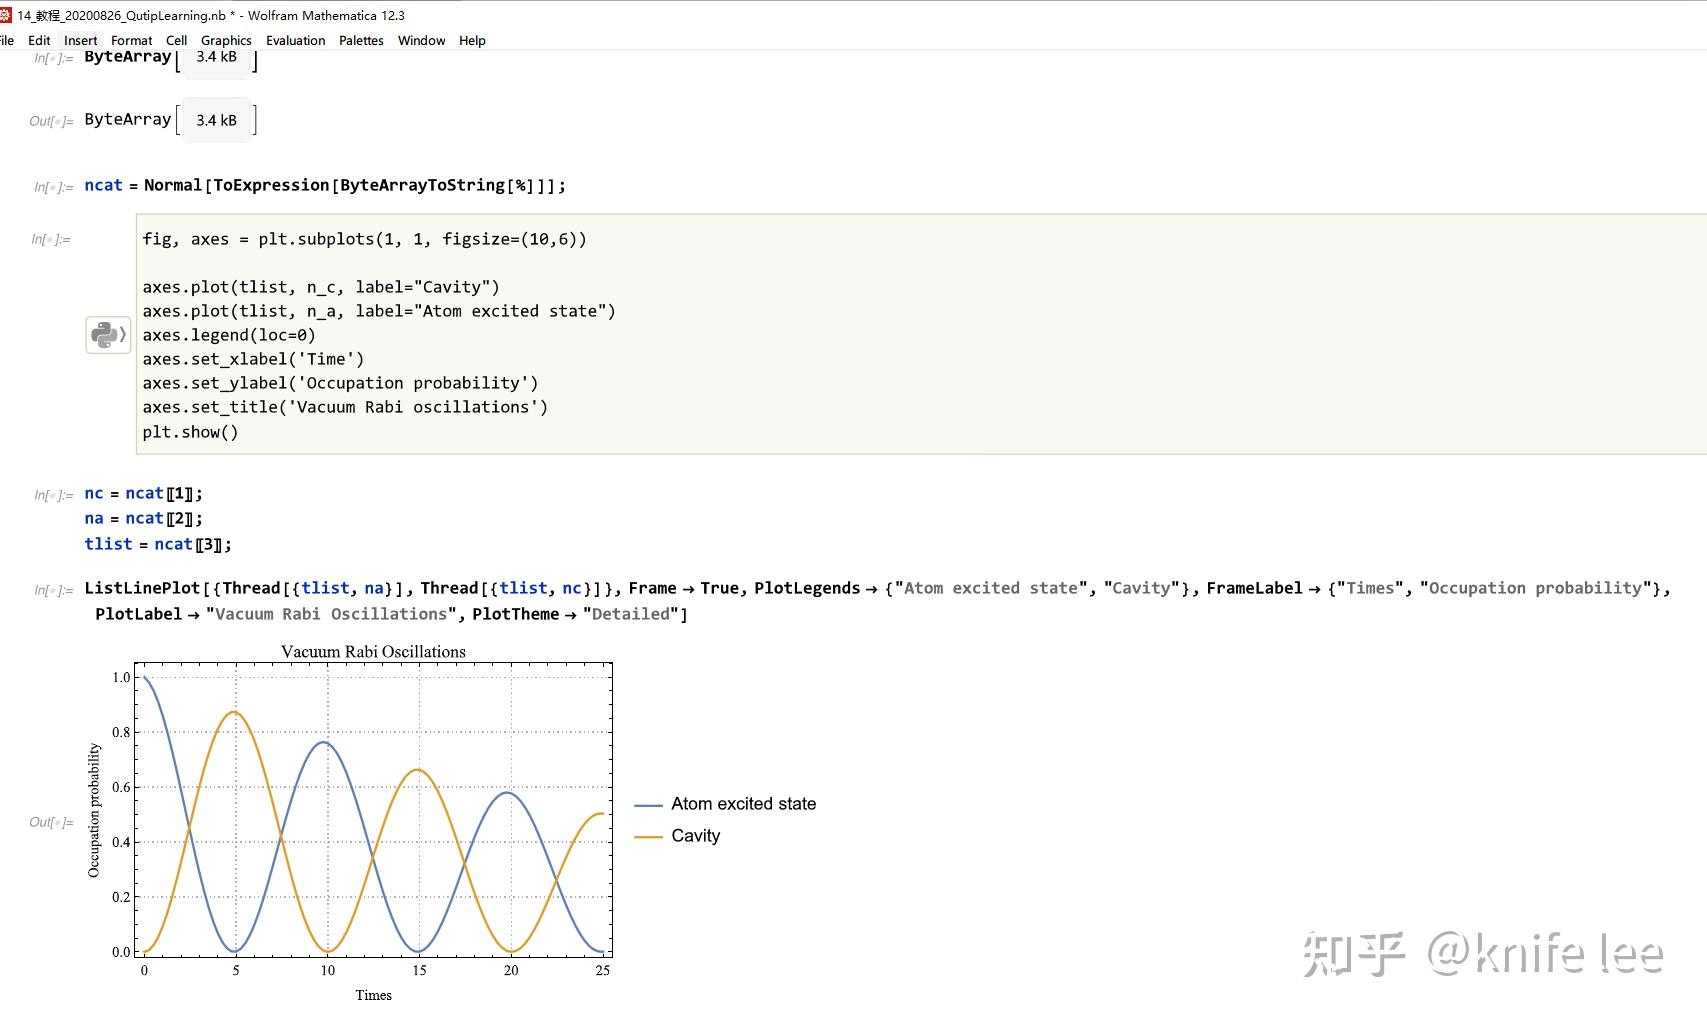The height and width of the screenshot is (1022, 1707).
Task: Click the Format menu entry
Action: point(131,40)
